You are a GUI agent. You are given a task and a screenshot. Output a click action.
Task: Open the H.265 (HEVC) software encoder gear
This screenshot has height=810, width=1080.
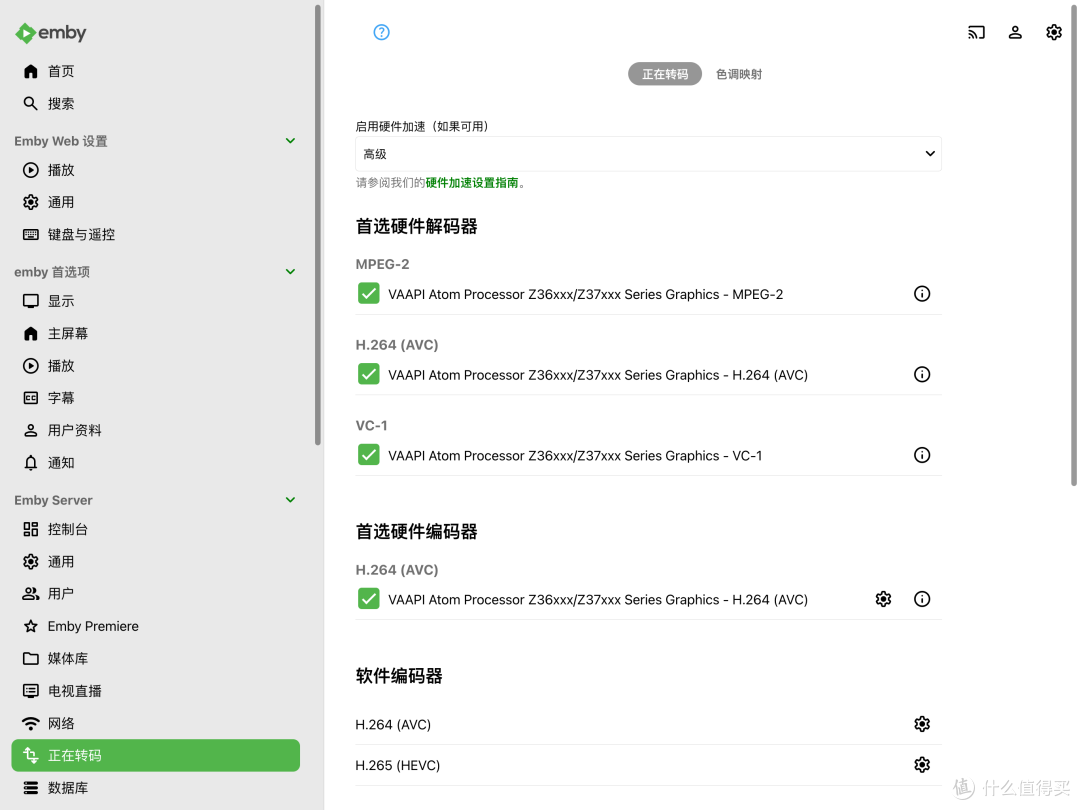[921, 764]
